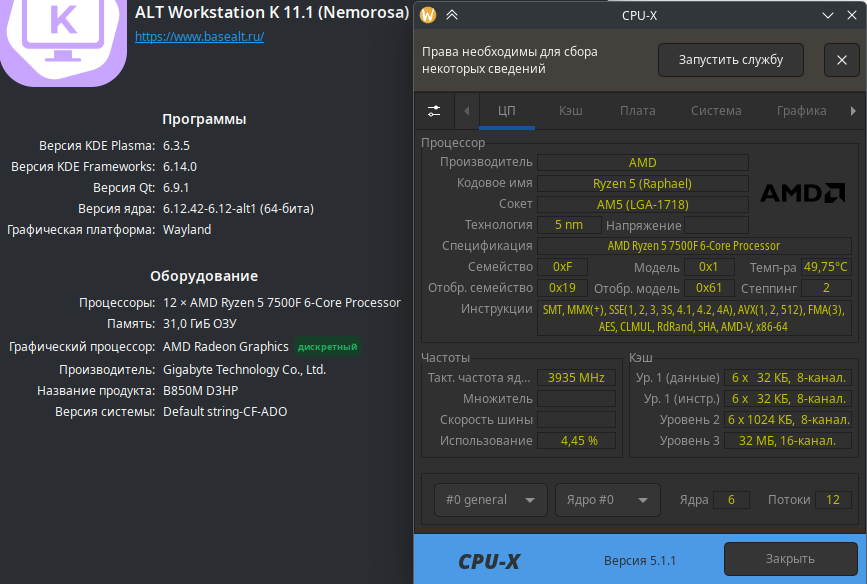The image size is (867, 584).
Task: Click the 31,0 ГиБ ОЗУ memory value
Action: [x=200, y=324]
